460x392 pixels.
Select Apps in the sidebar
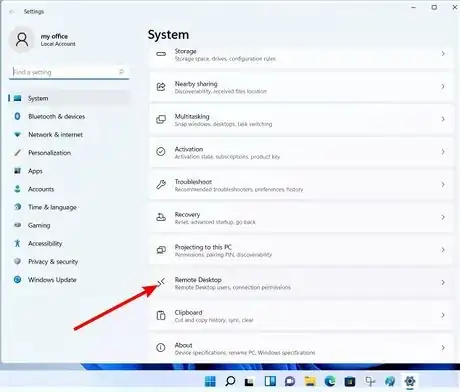pos(69,171)
